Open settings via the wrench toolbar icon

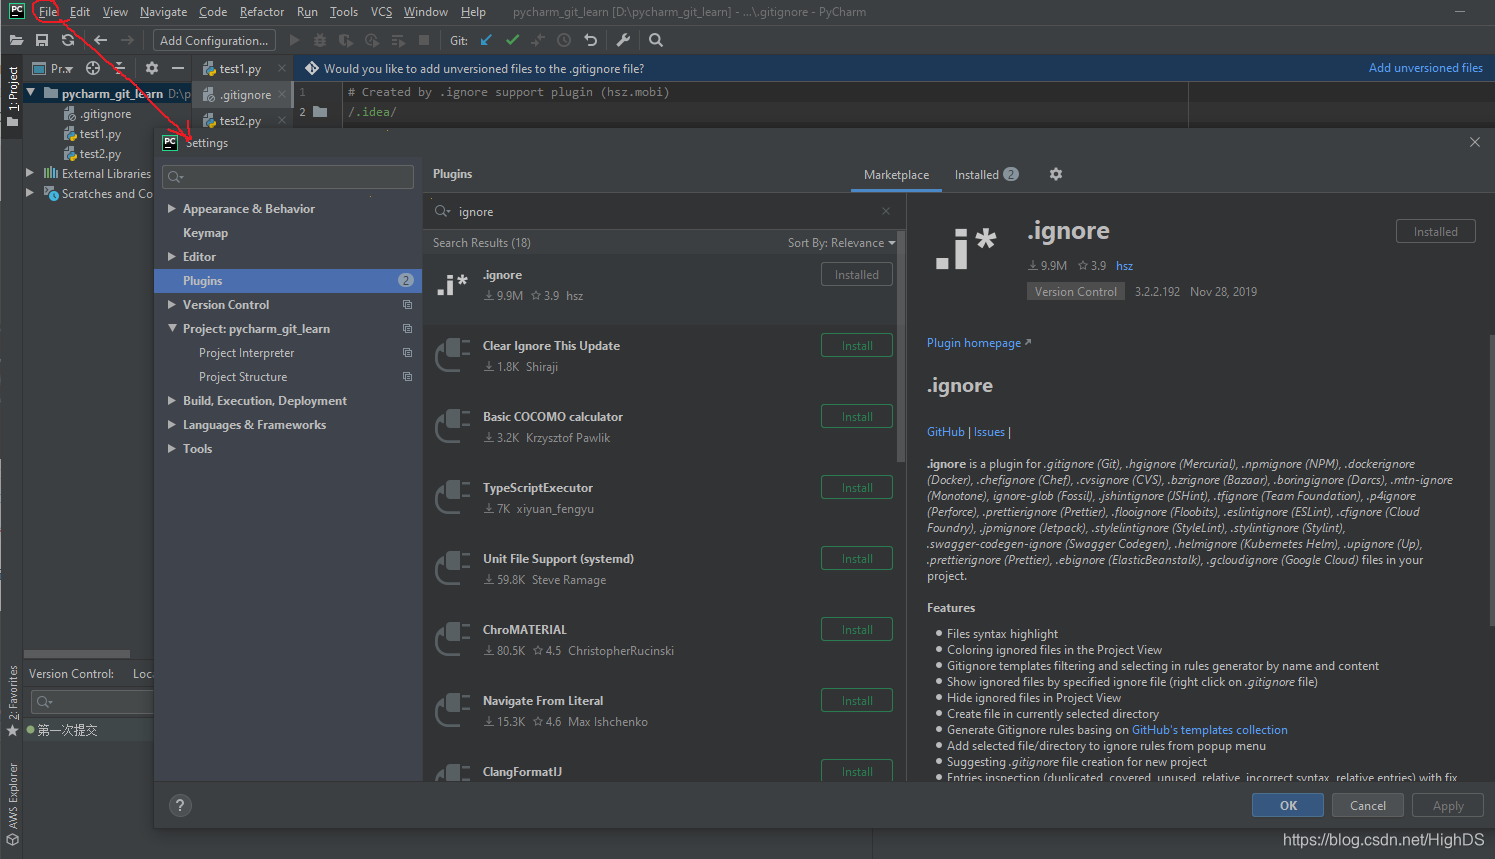pyautogui.click(x=623, y=40)
